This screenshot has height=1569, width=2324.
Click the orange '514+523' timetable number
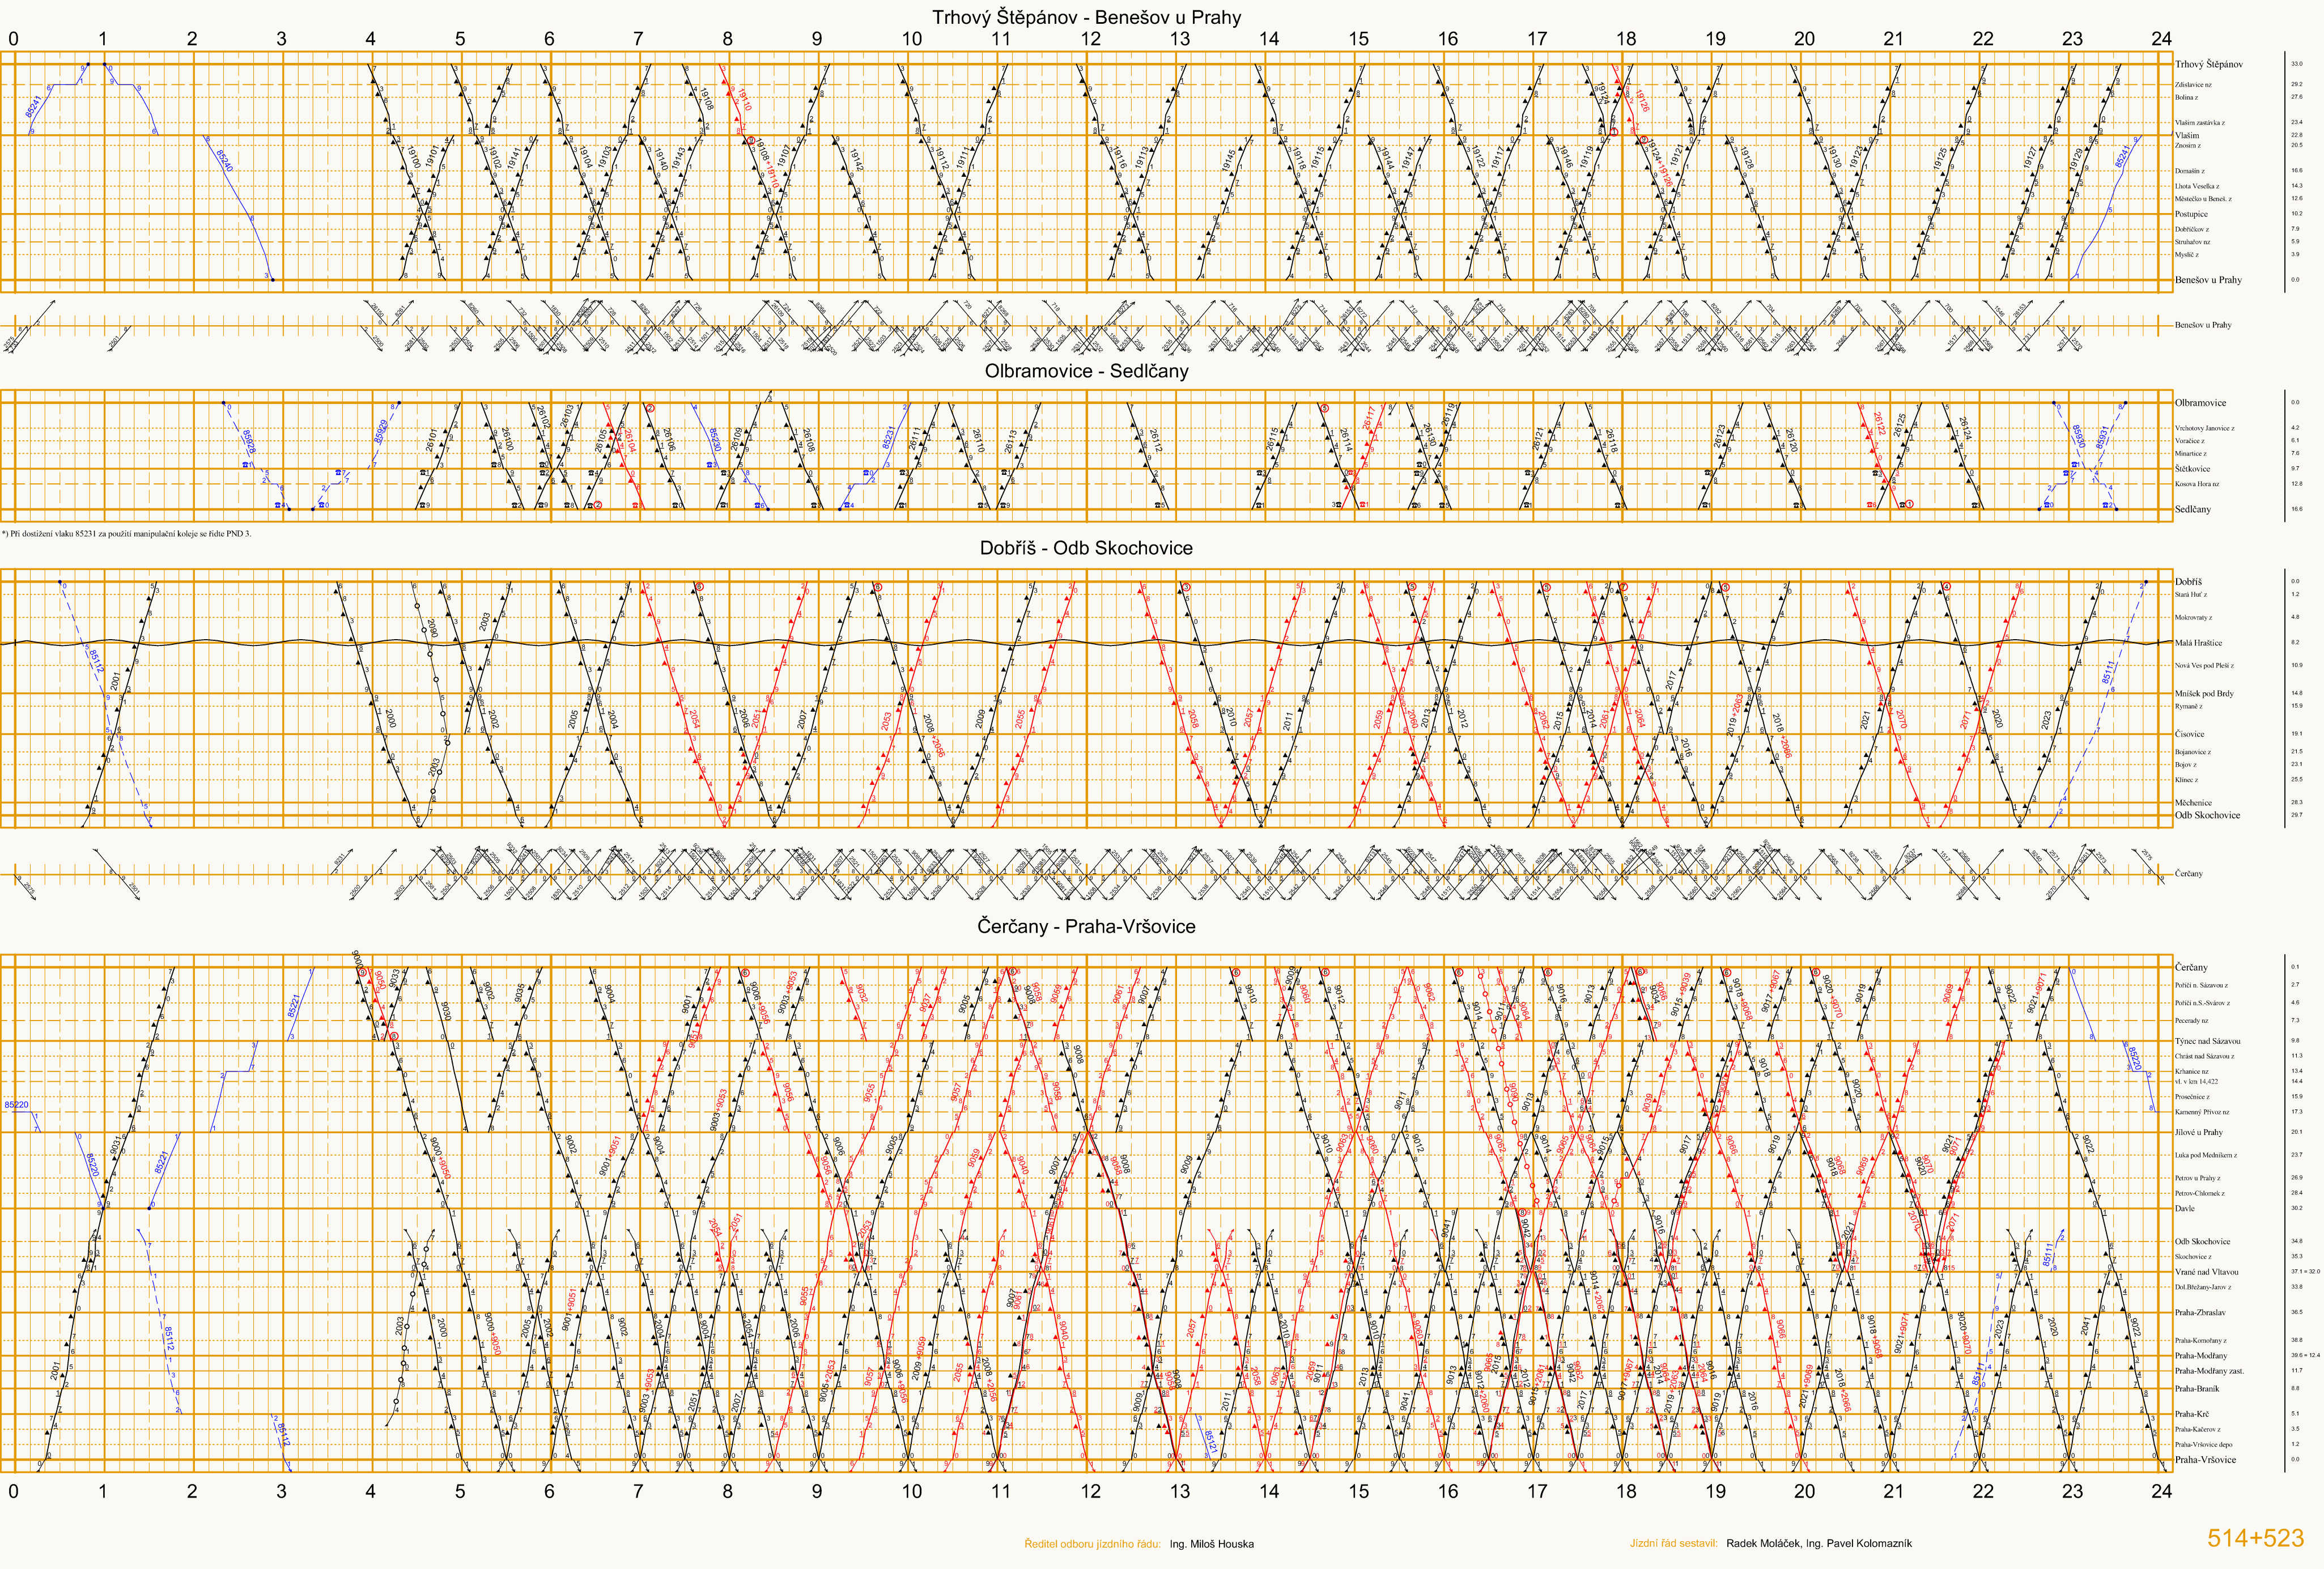tap(2255, 1538)
